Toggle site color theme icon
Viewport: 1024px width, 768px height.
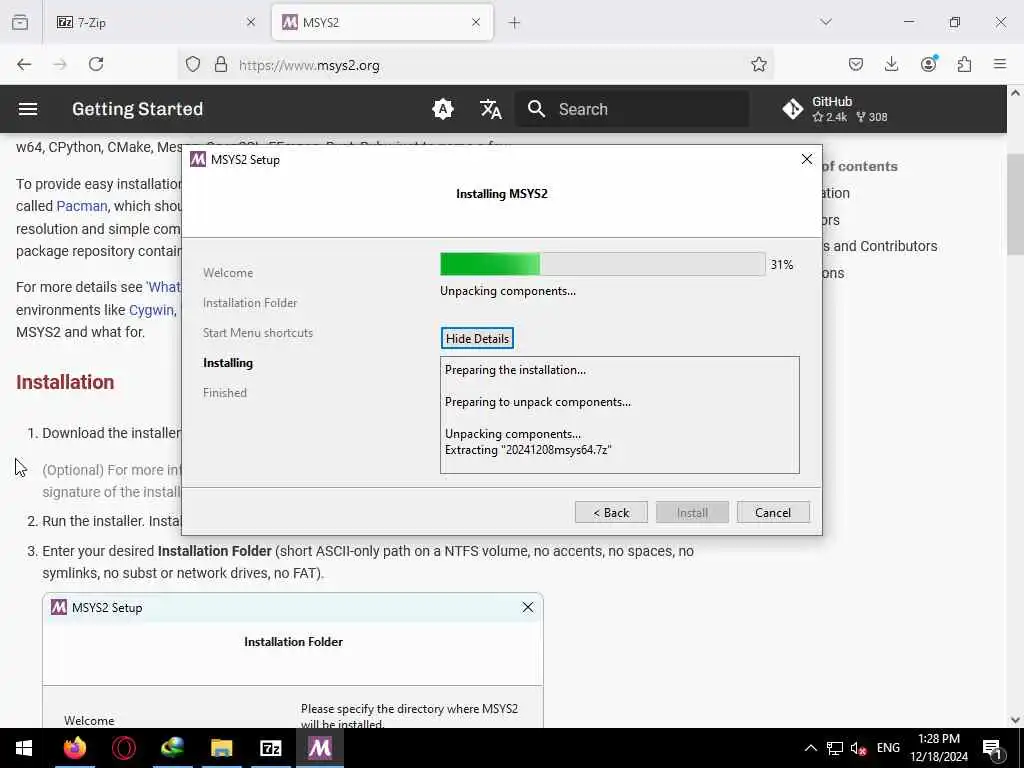click(443, 109)
